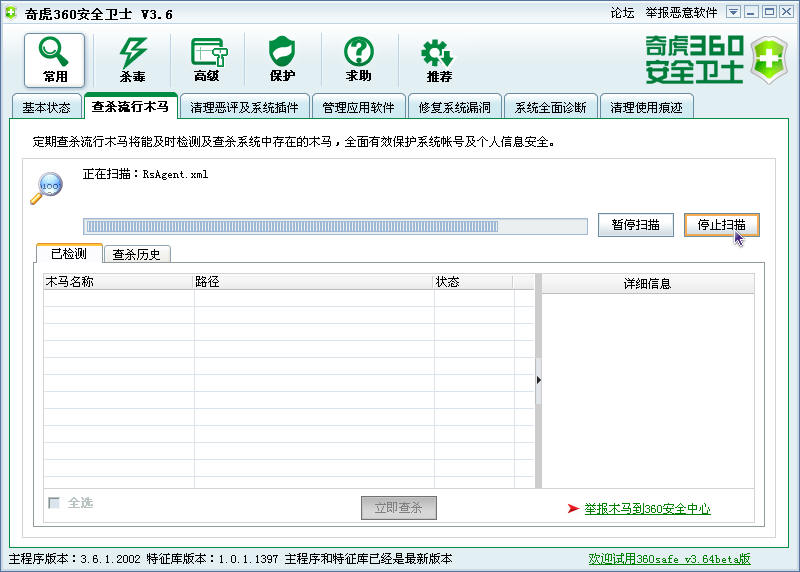This screenshot has height=572, width=800.
Task: Open the 杀毒 lightning toolbar icon
Action: pyautogui.click(x=133, y=60)
